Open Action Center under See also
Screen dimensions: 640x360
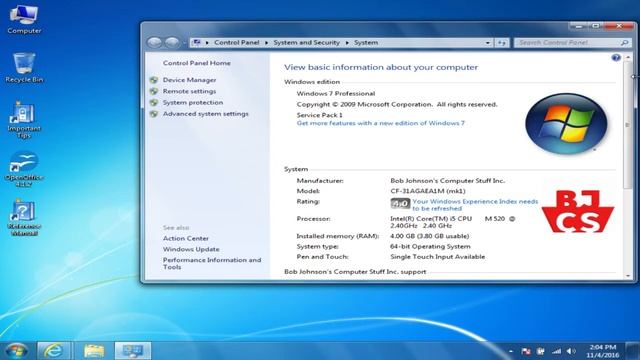pos(186,238)
